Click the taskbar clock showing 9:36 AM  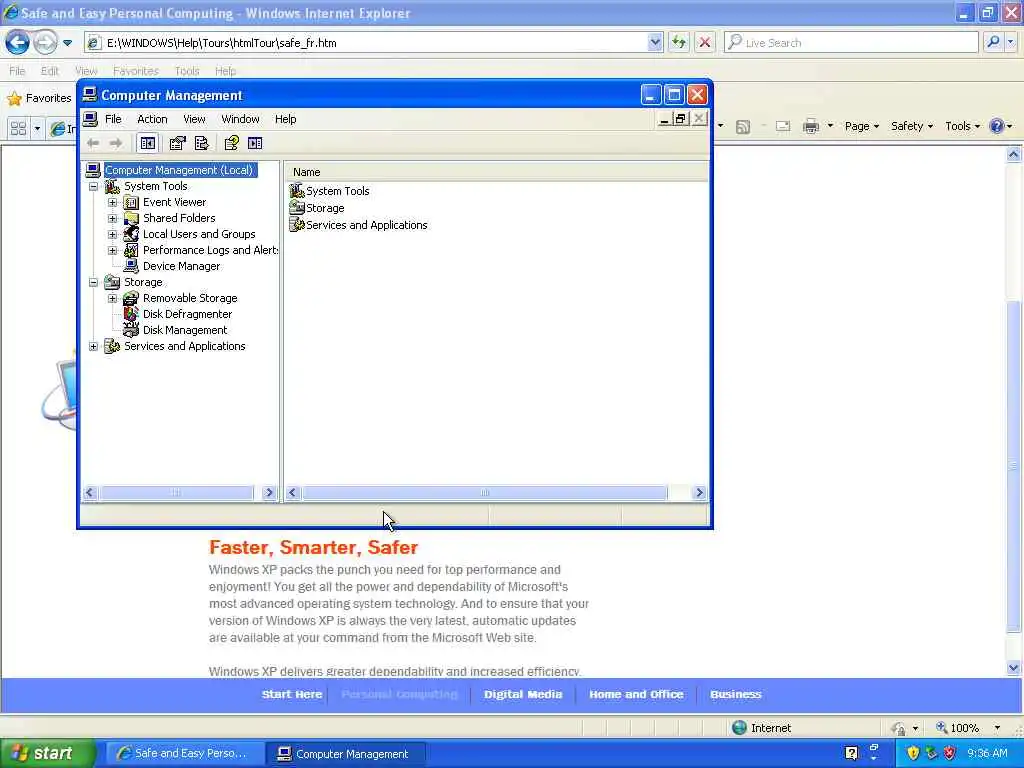987,754
